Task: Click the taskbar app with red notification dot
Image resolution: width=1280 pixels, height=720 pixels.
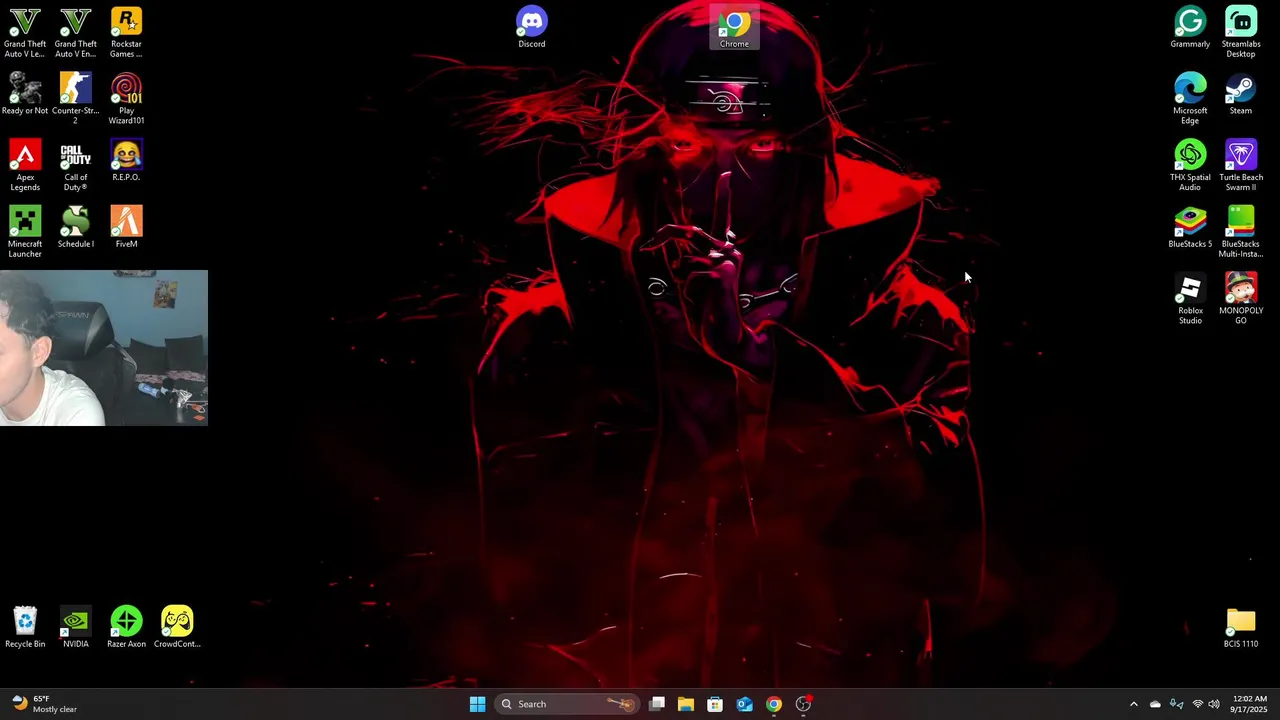Action: (803, 704)
